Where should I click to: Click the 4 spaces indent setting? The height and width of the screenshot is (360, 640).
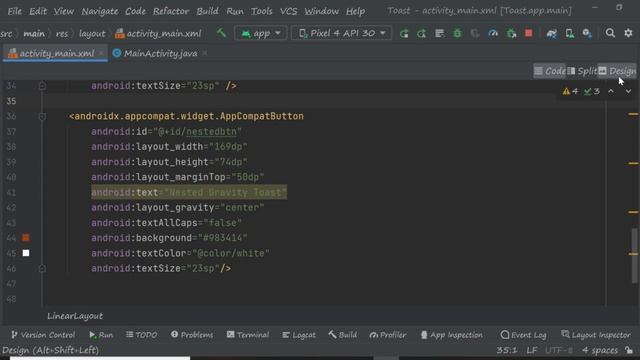click(600, 350)
